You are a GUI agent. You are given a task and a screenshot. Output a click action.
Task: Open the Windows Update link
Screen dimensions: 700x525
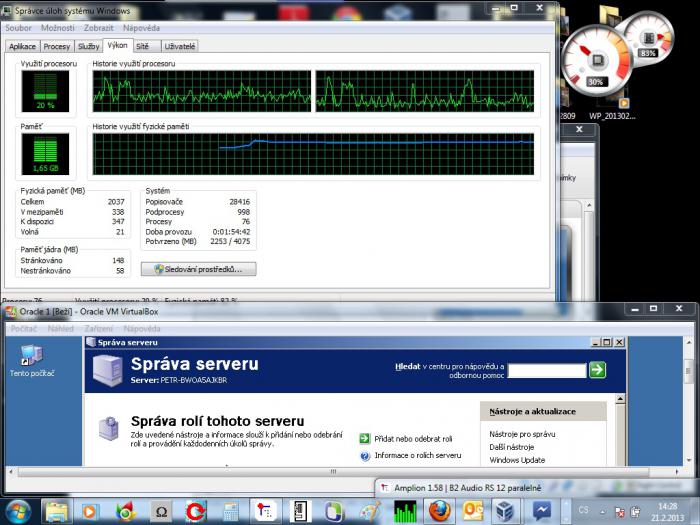tap(517, 460)
